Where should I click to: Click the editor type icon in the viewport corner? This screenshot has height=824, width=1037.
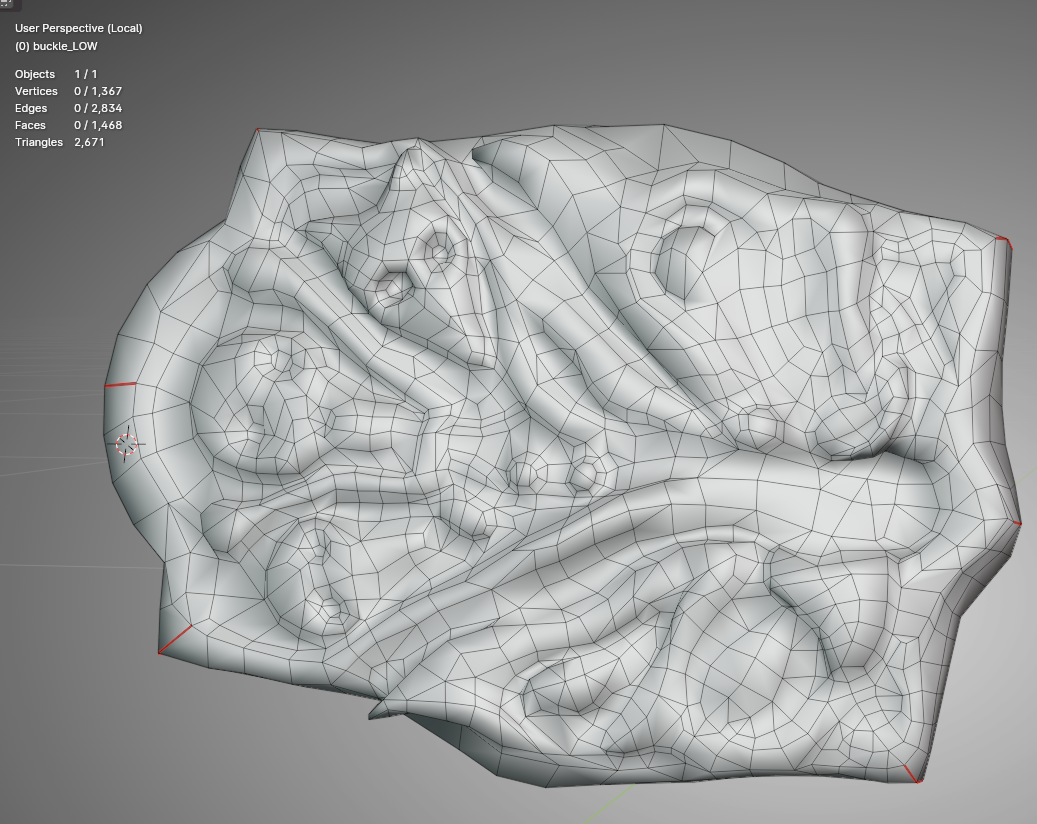point(10,4)
